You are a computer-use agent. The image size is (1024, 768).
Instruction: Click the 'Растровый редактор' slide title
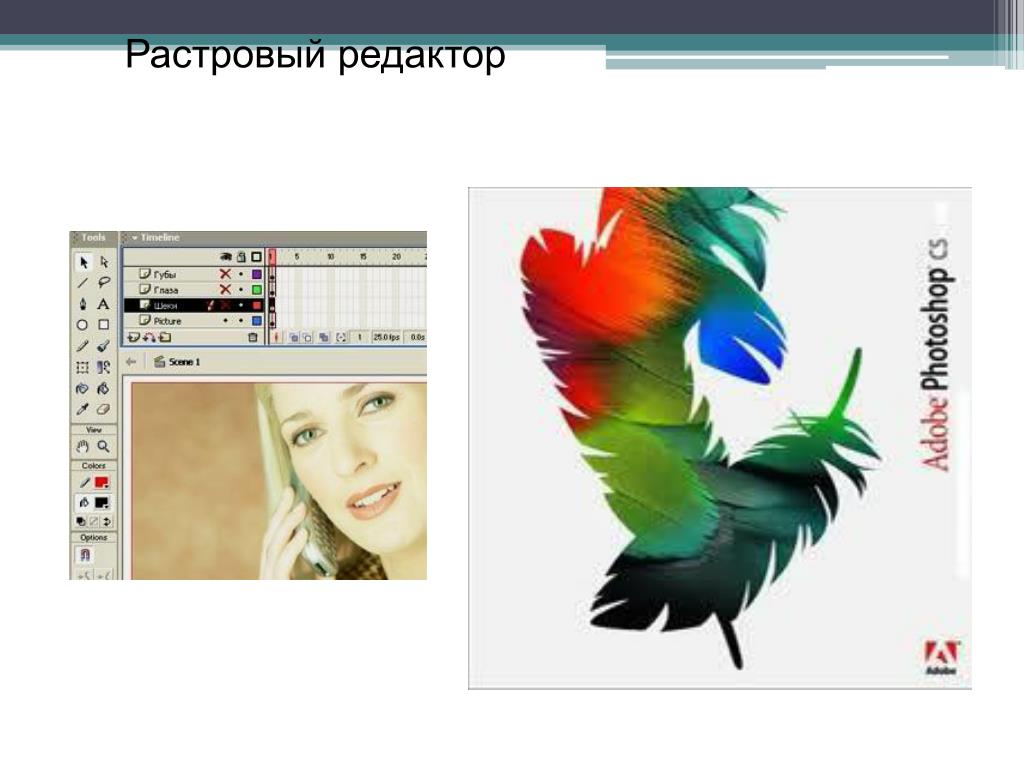[315, 55]
